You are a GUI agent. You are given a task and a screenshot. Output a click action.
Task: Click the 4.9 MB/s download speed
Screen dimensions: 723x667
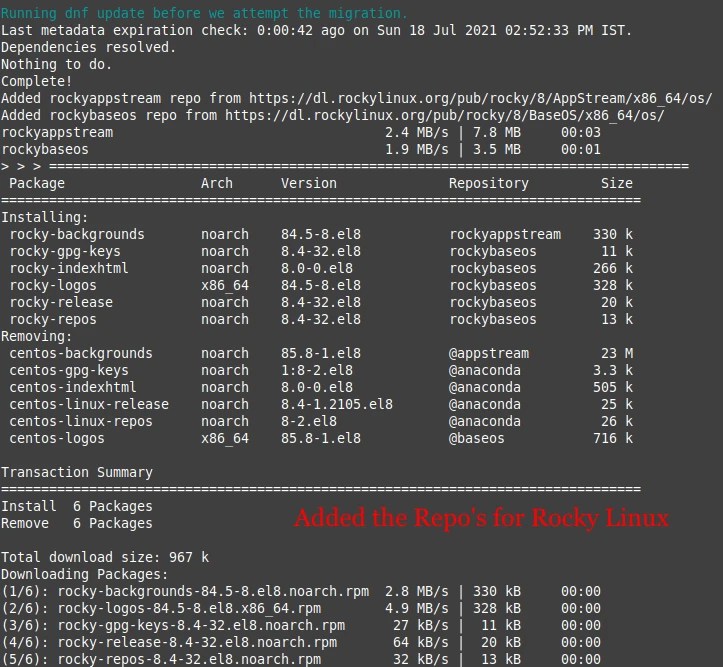click(416, 609)
